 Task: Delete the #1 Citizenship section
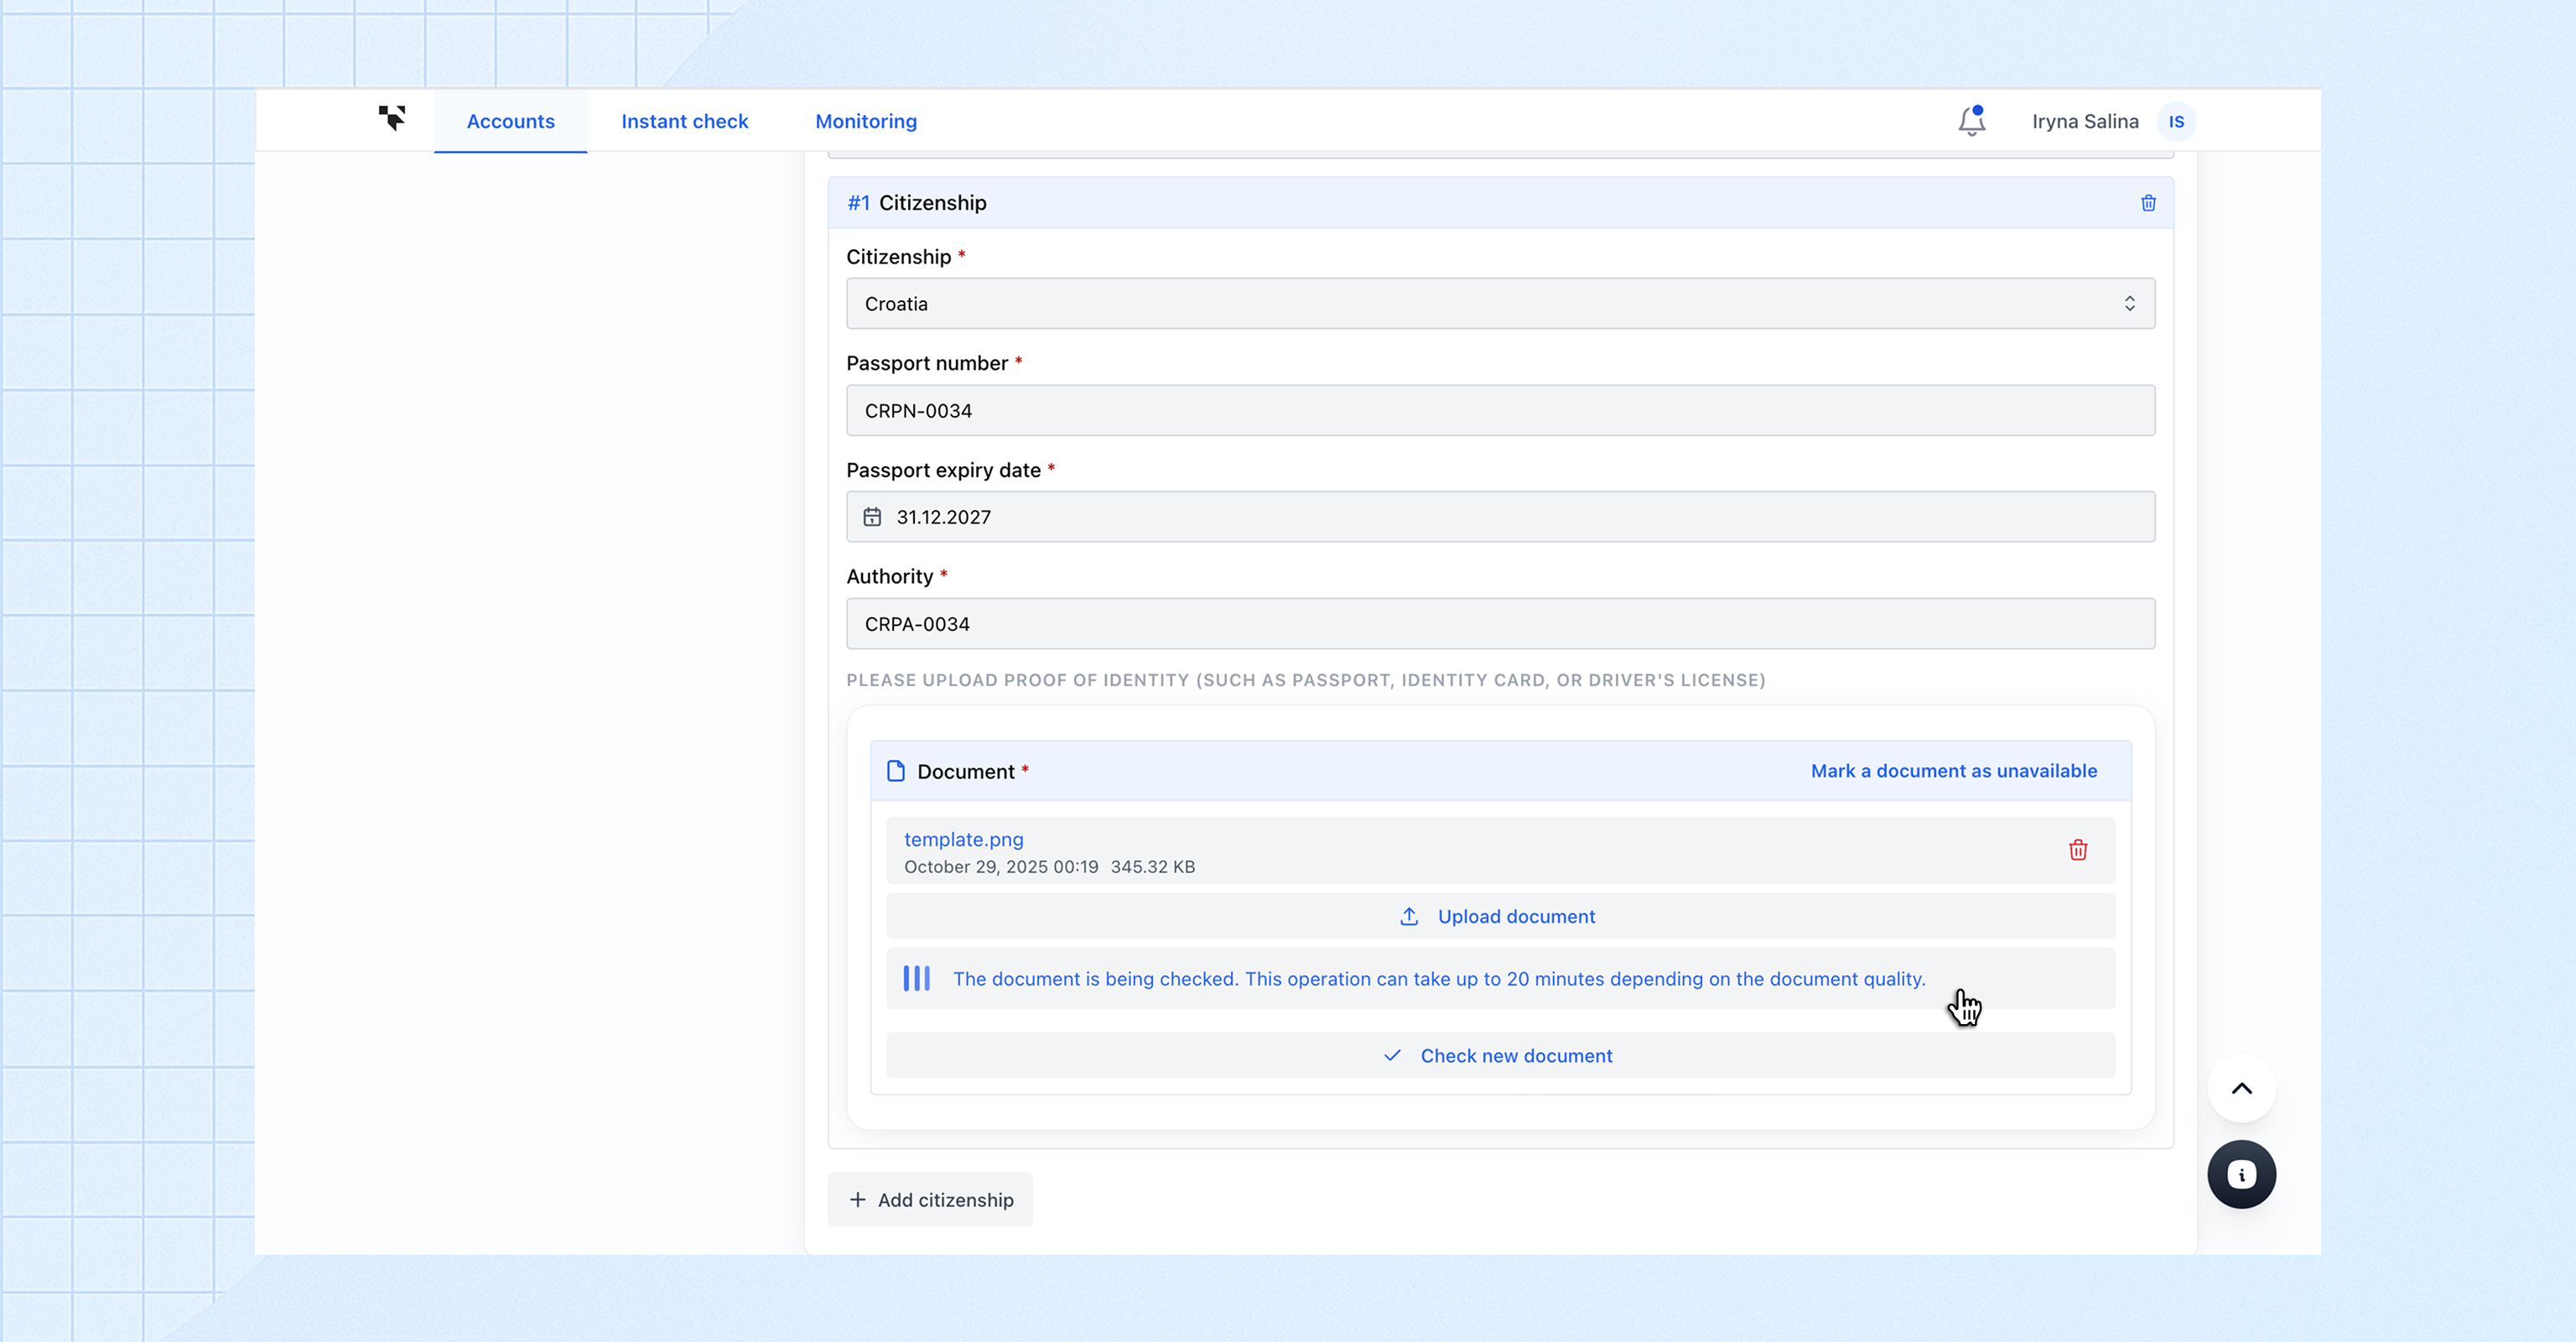coord(2148,203)
